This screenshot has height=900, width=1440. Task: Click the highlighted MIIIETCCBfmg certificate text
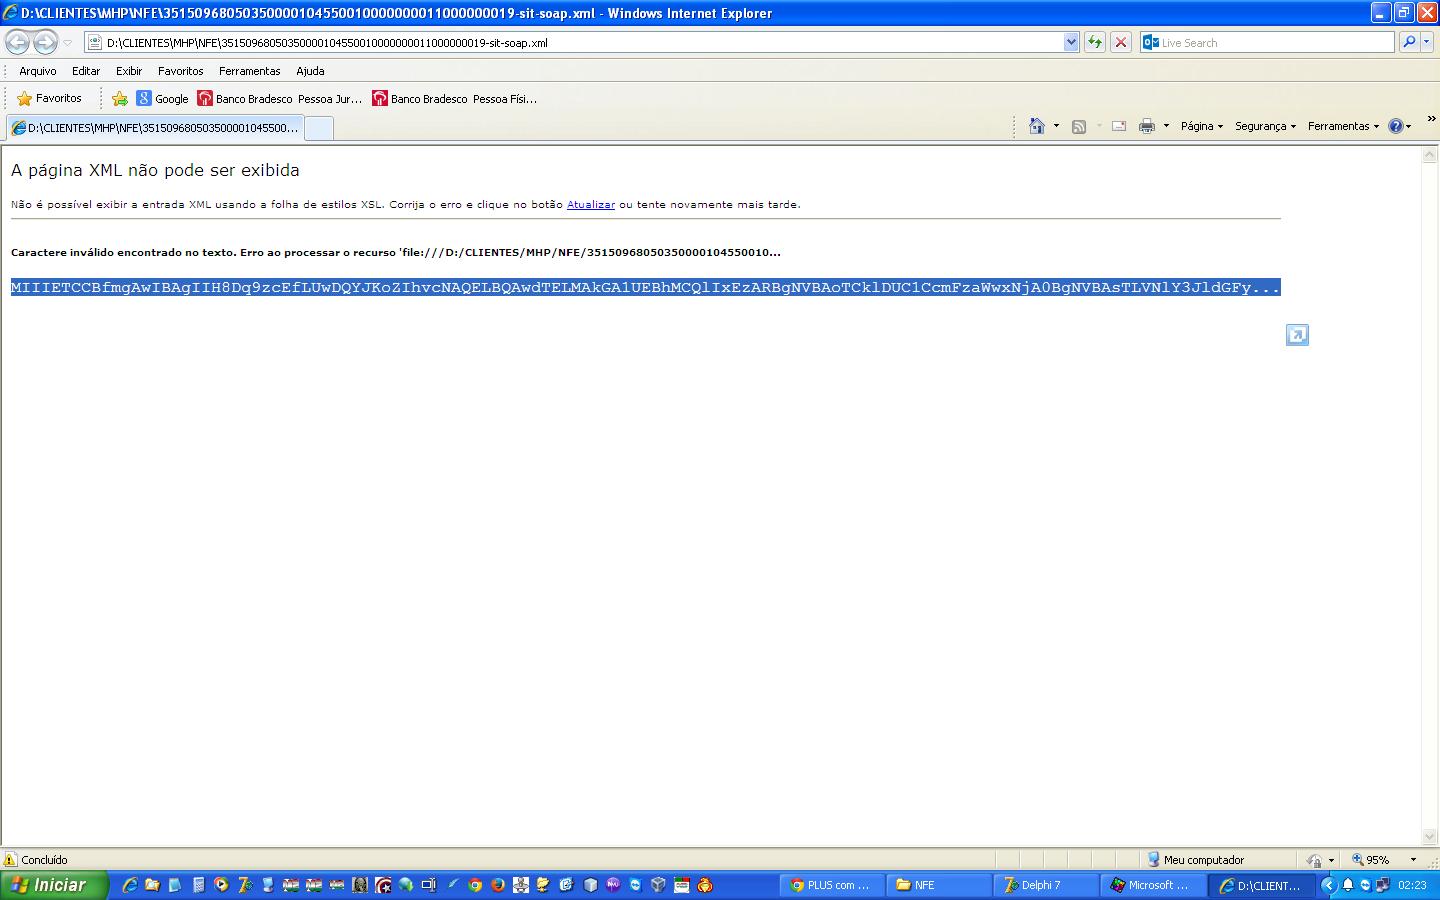[x=645, y=288]
